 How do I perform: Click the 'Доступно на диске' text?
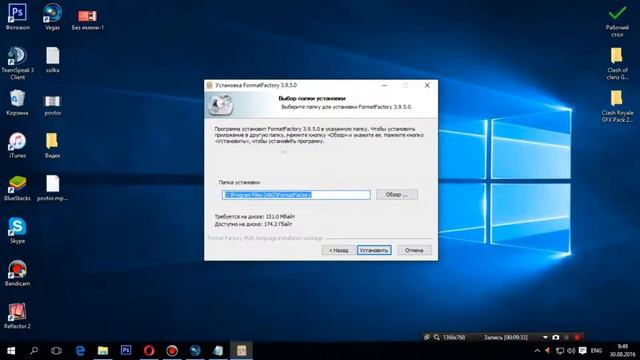coord(253,224)
